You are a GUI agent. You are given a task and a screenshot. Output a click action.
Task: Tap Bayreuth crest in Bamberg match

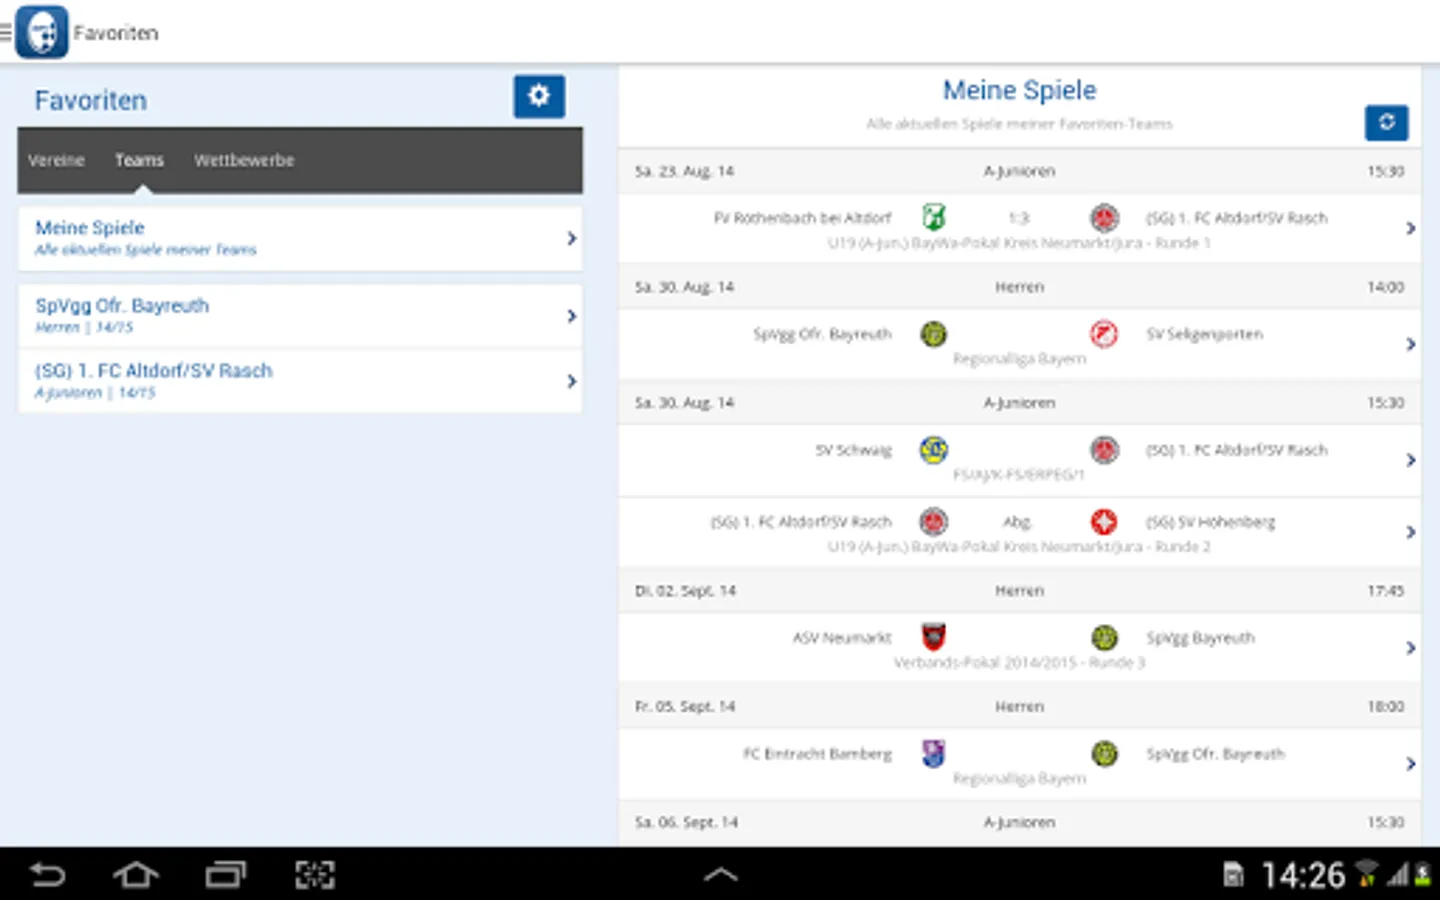(1104, 754)
